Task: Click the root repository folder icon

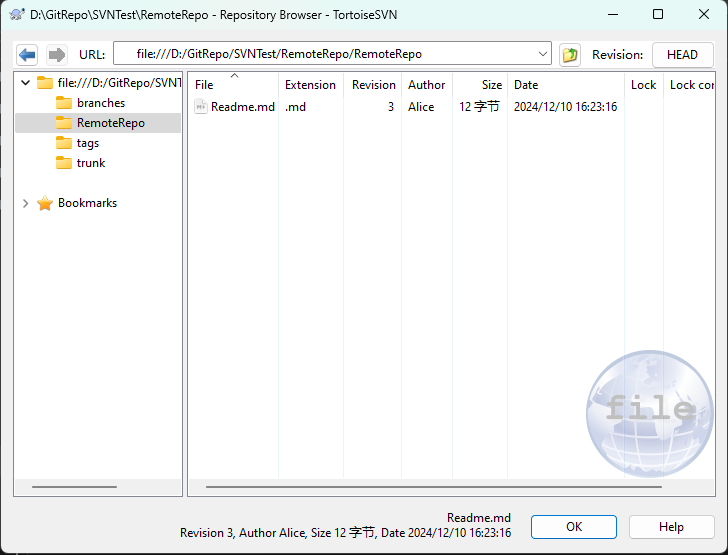Action: (x=45, y=83)
